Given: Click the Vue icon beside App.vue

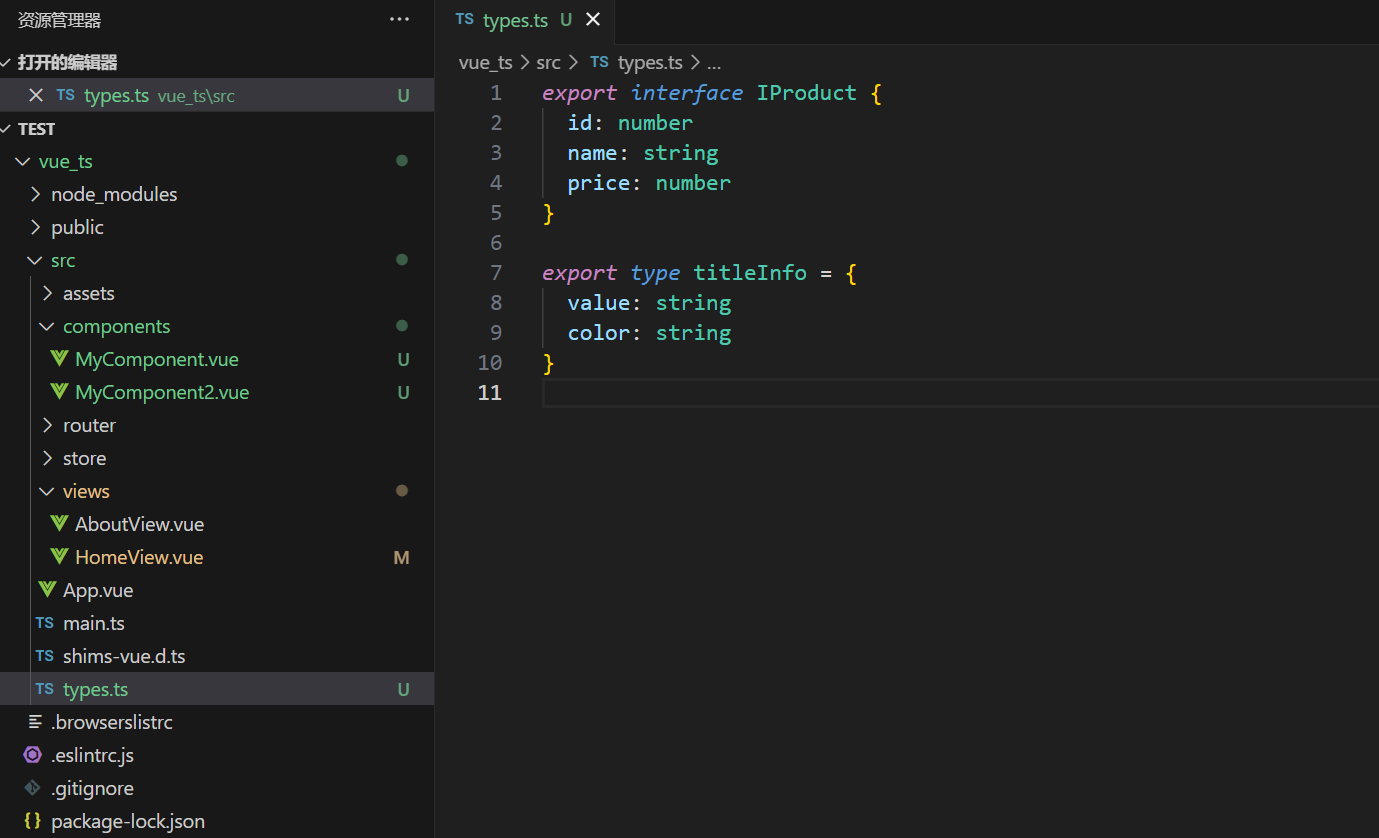Looking at the screenshot, I should tap(47, 590).
